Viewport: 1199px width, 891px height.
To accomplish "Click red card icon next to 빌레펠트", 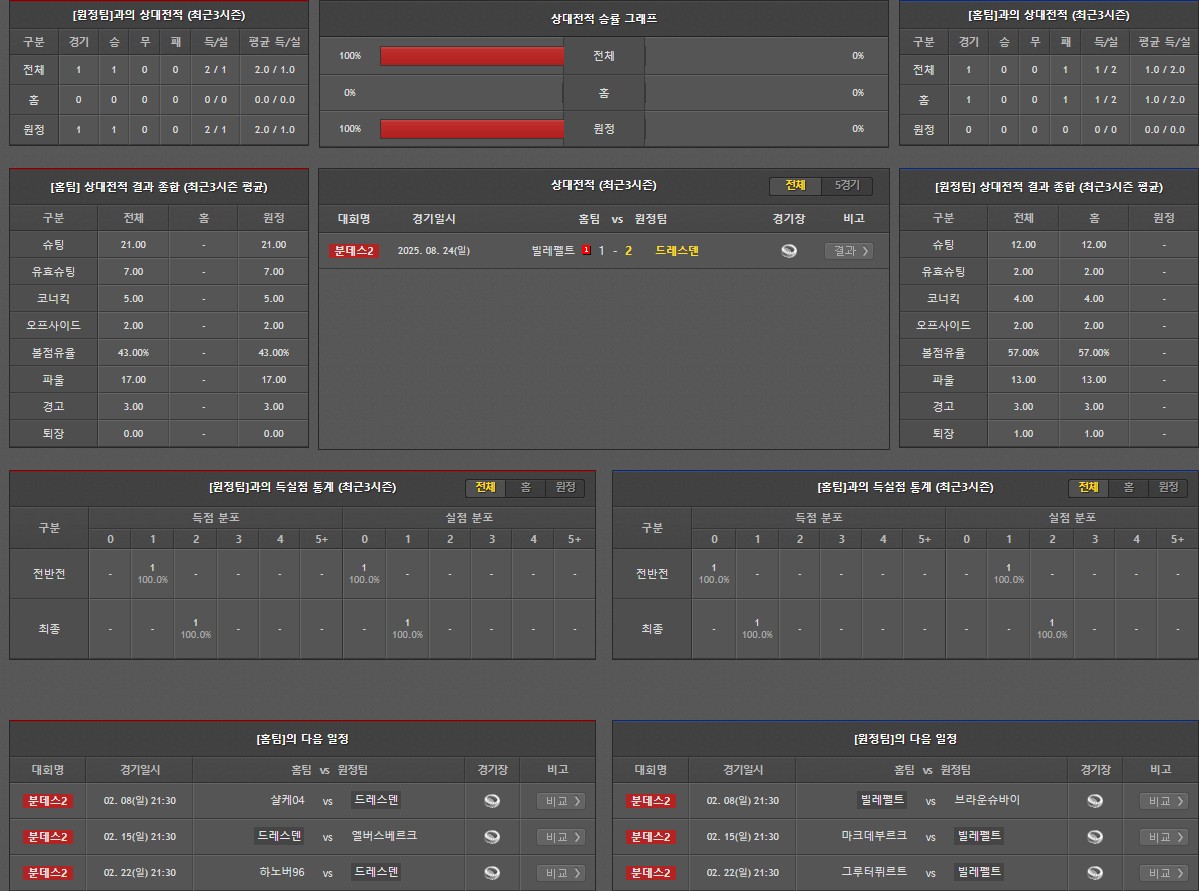I will (586, 251).
